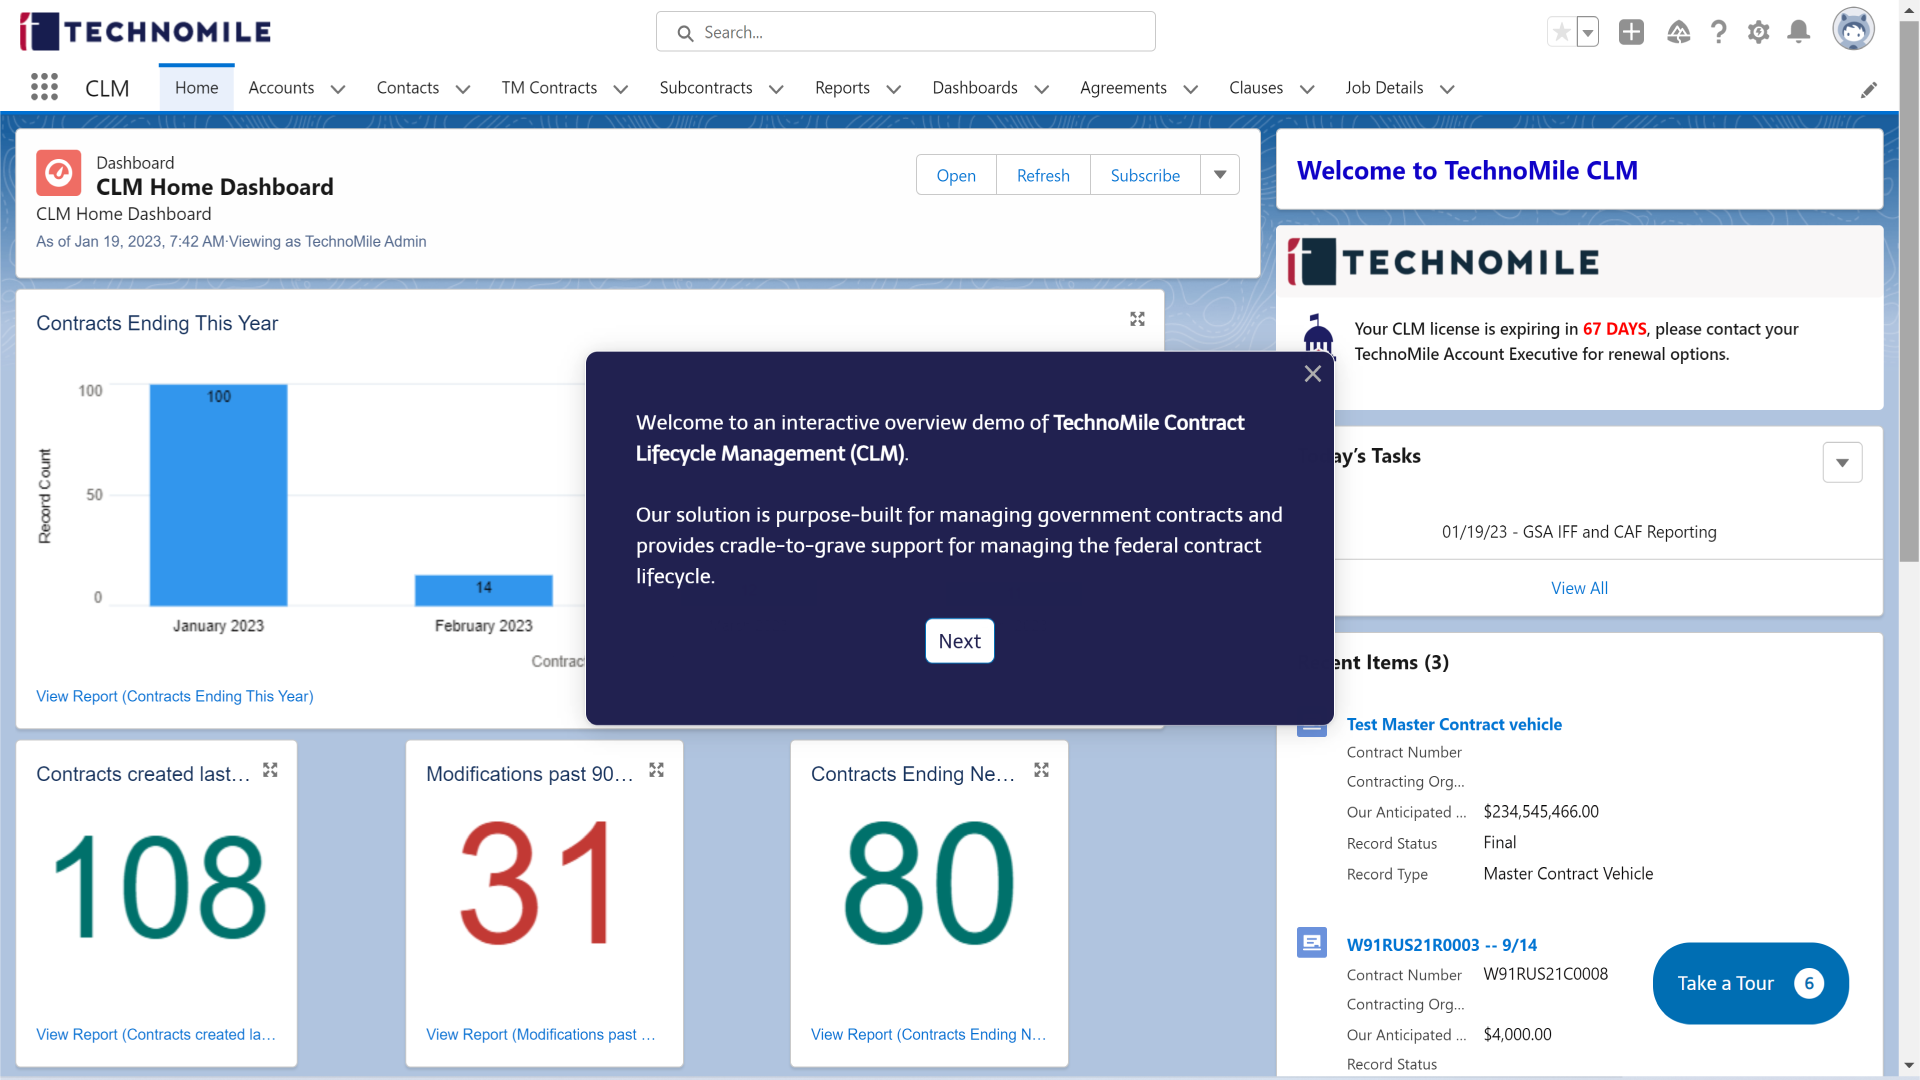Click the Take a Tour button
1920x1080 pixels.
click(1750, 983)
